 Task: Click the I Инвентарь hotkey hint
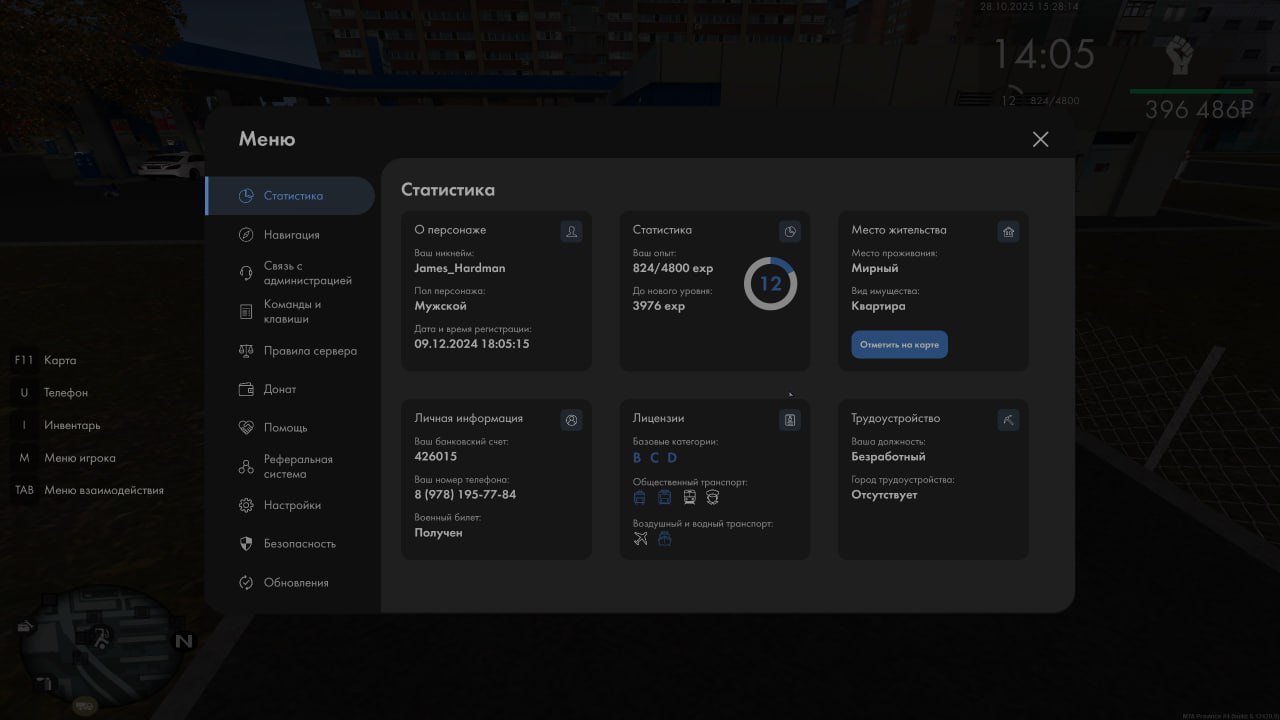click(57, 425)
